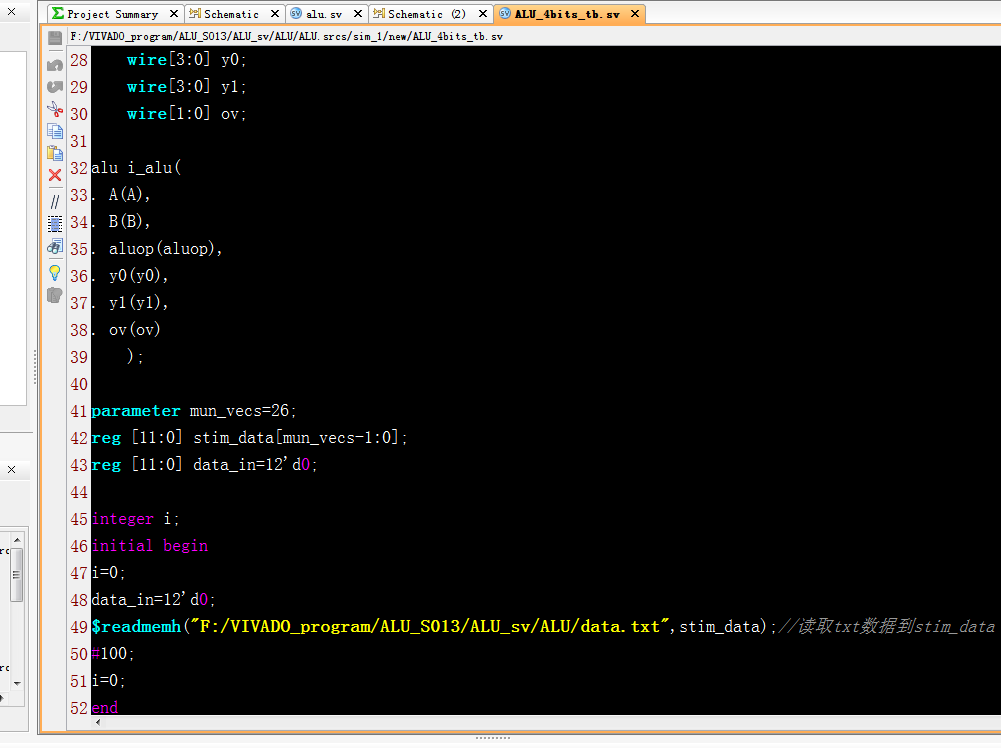Screen dimensions: 1001x748
Task: Close the Project Summary tab
Action: pos(173,14)
